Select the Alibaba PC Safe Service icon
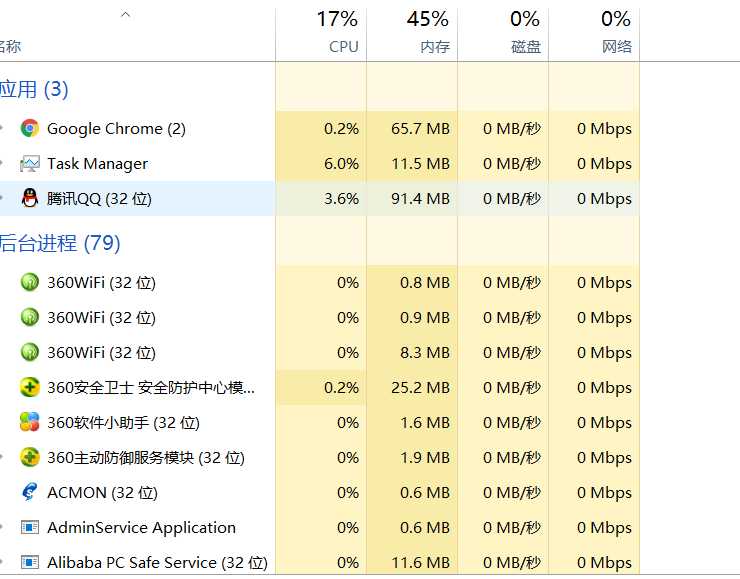The image size is (740, 579). click(x=30, y=562)
